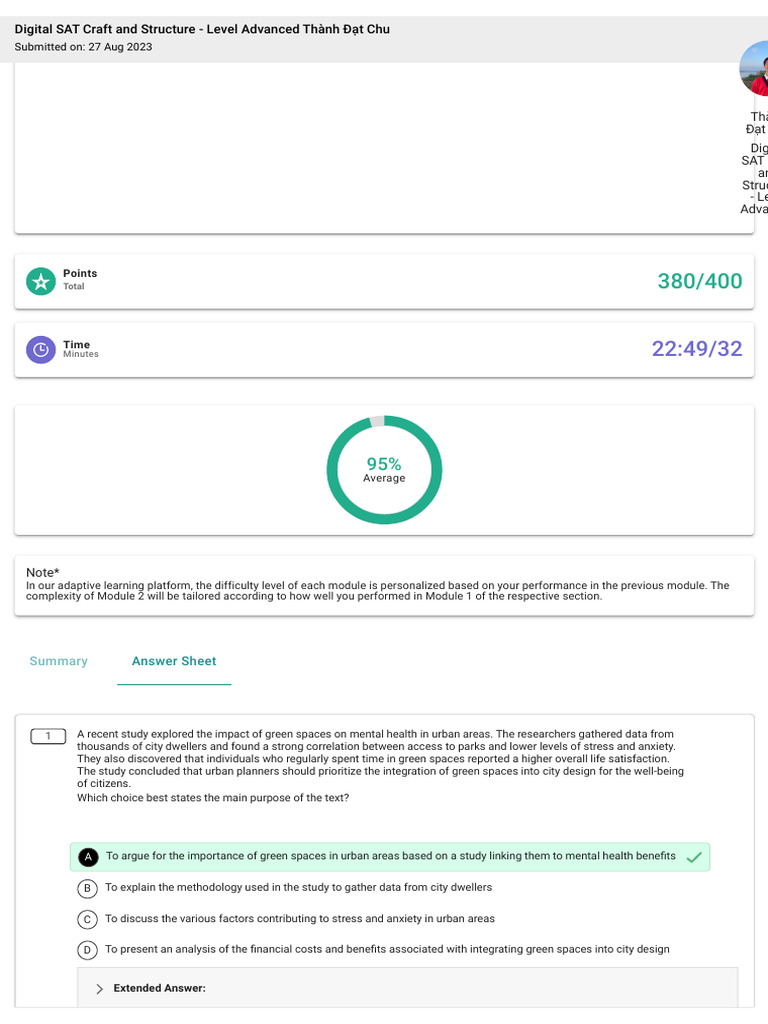Image resolution: width=768 pixels, height=1024 pixels.
Task: Click the financial costs answer choice text
Action: tap(387, 950)
